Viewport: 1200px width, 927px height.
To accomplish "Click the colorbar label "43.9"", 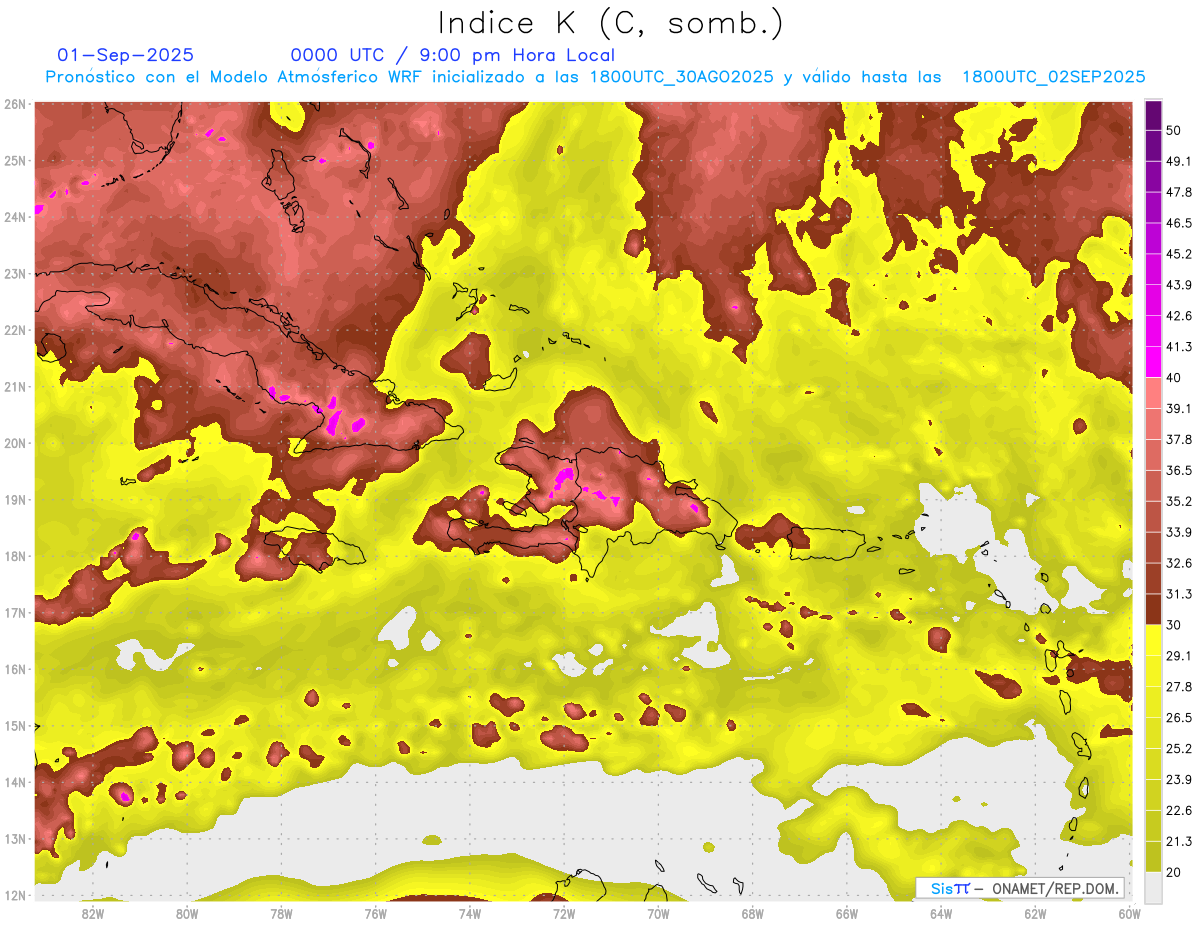I will 1178,285.
